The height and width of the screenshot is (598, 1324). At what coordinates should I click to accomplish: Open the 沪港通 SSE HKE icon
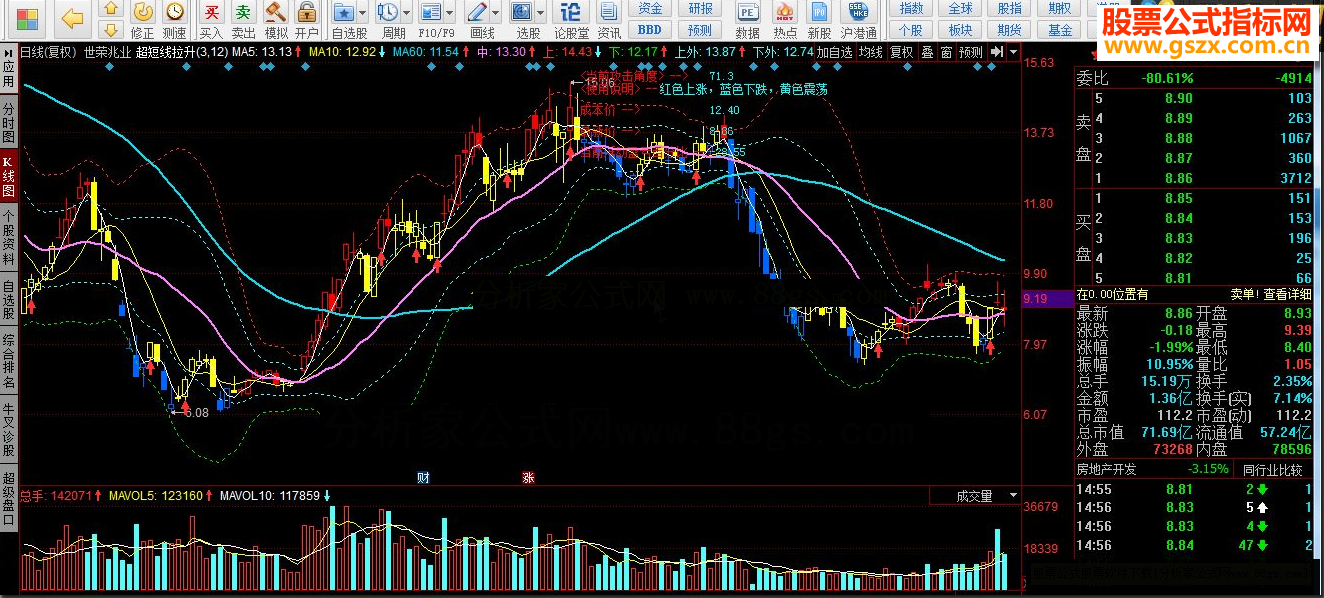pyautogui.click(x=857, y=12)
